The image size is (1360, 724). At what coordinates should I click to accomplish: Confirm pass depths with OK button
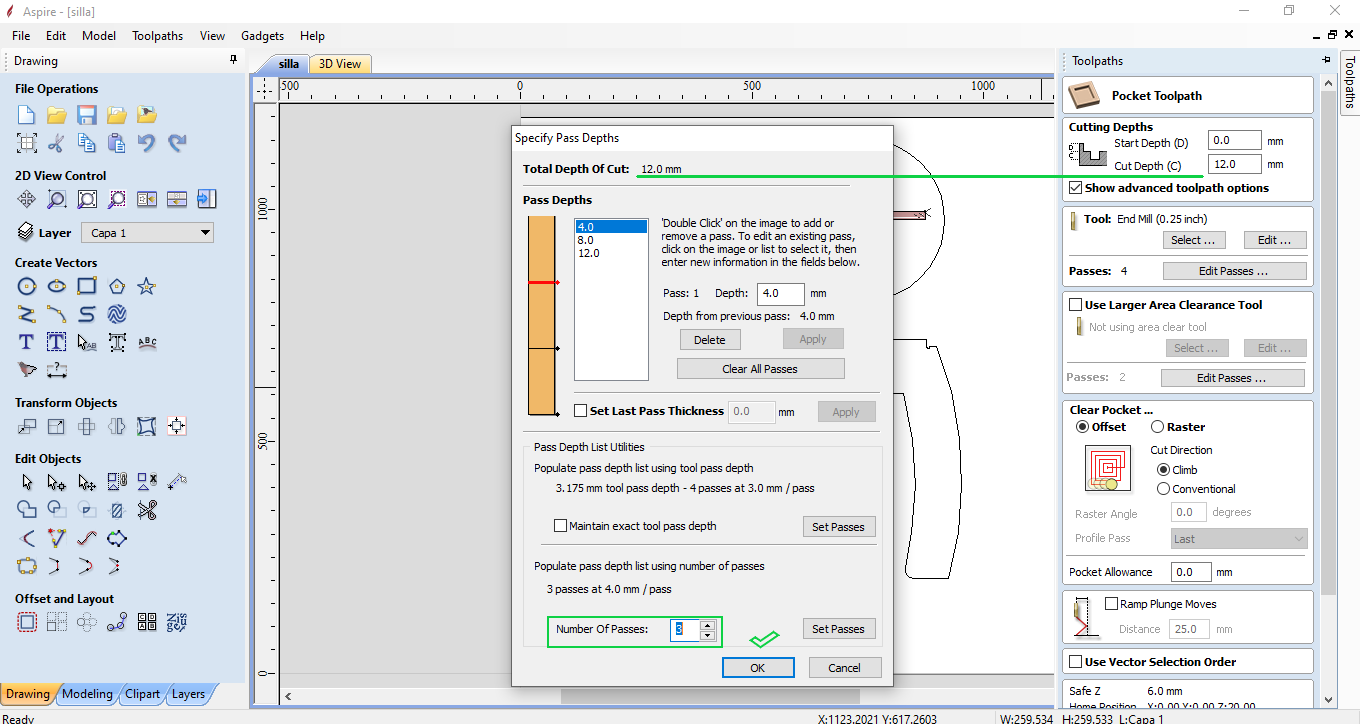[758, 668]
